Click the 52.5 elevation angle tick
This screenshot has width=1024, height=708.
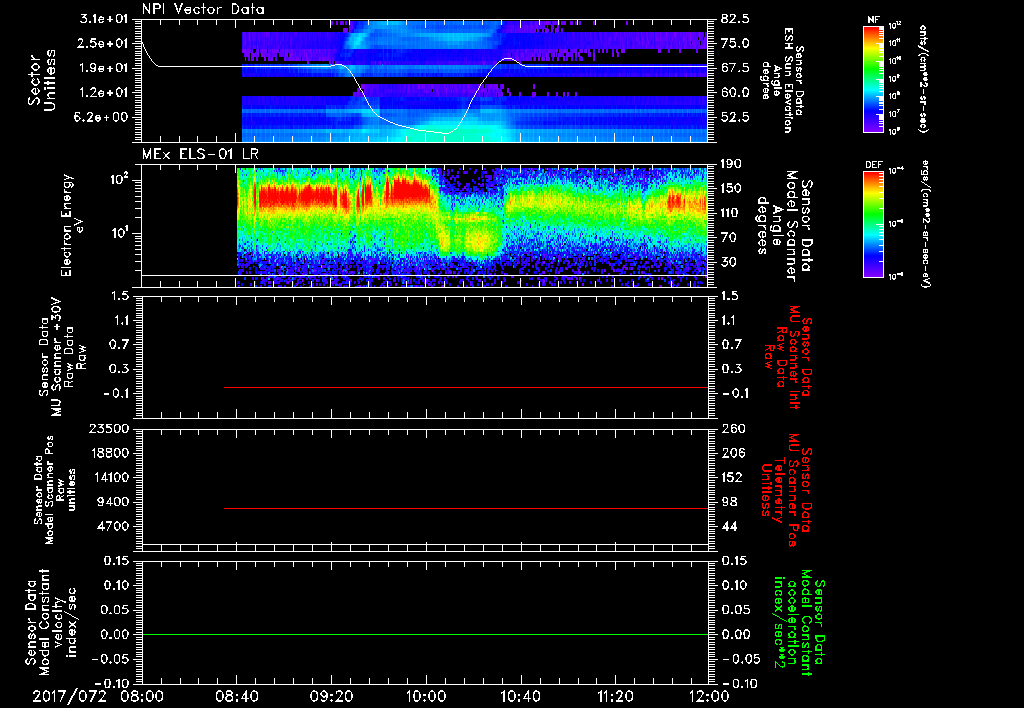[735, 117]
